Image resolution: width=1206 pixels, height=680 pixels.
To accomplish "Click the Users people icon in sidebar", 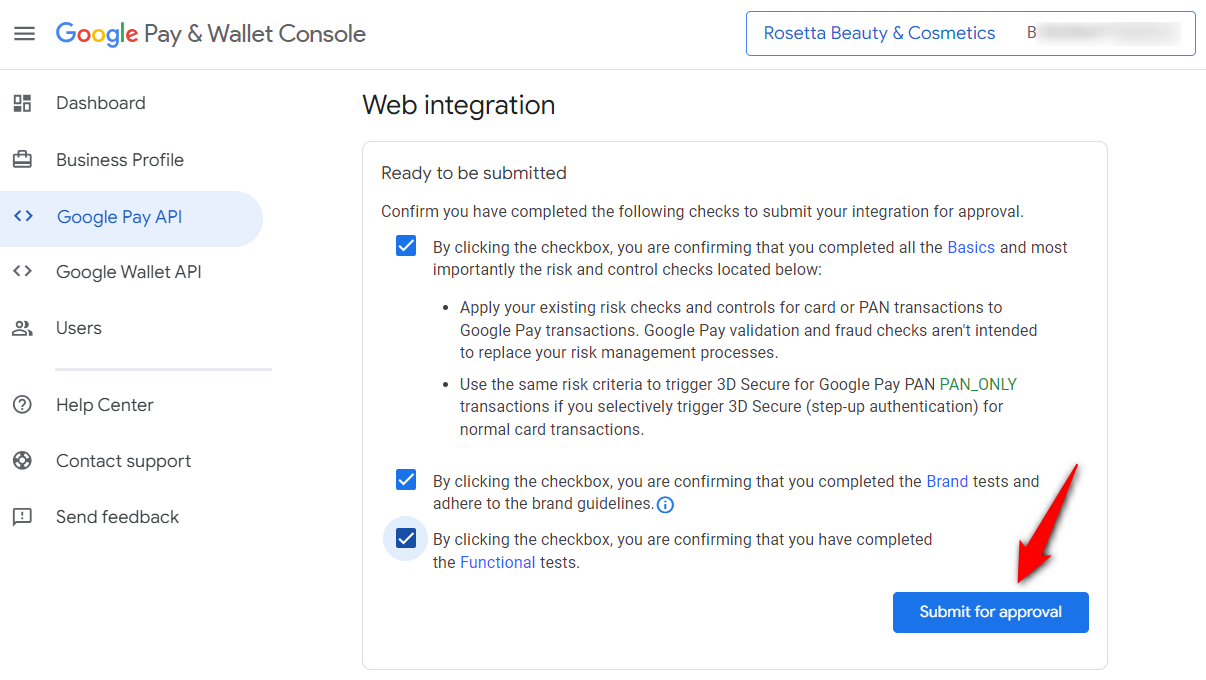I will (22, 327).
